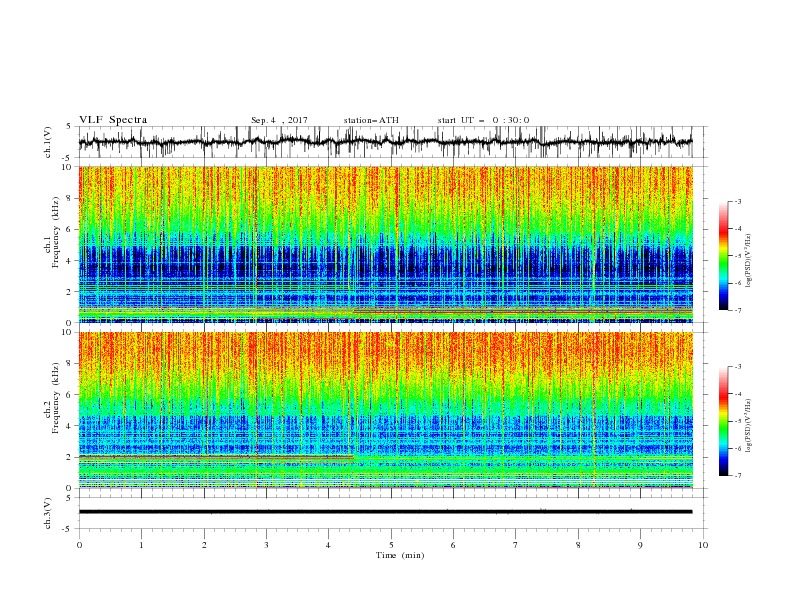The width and height of the screenshot is (792, 612).
Task: Click the '-7' label on lower color scale
Action: [737, 475]
